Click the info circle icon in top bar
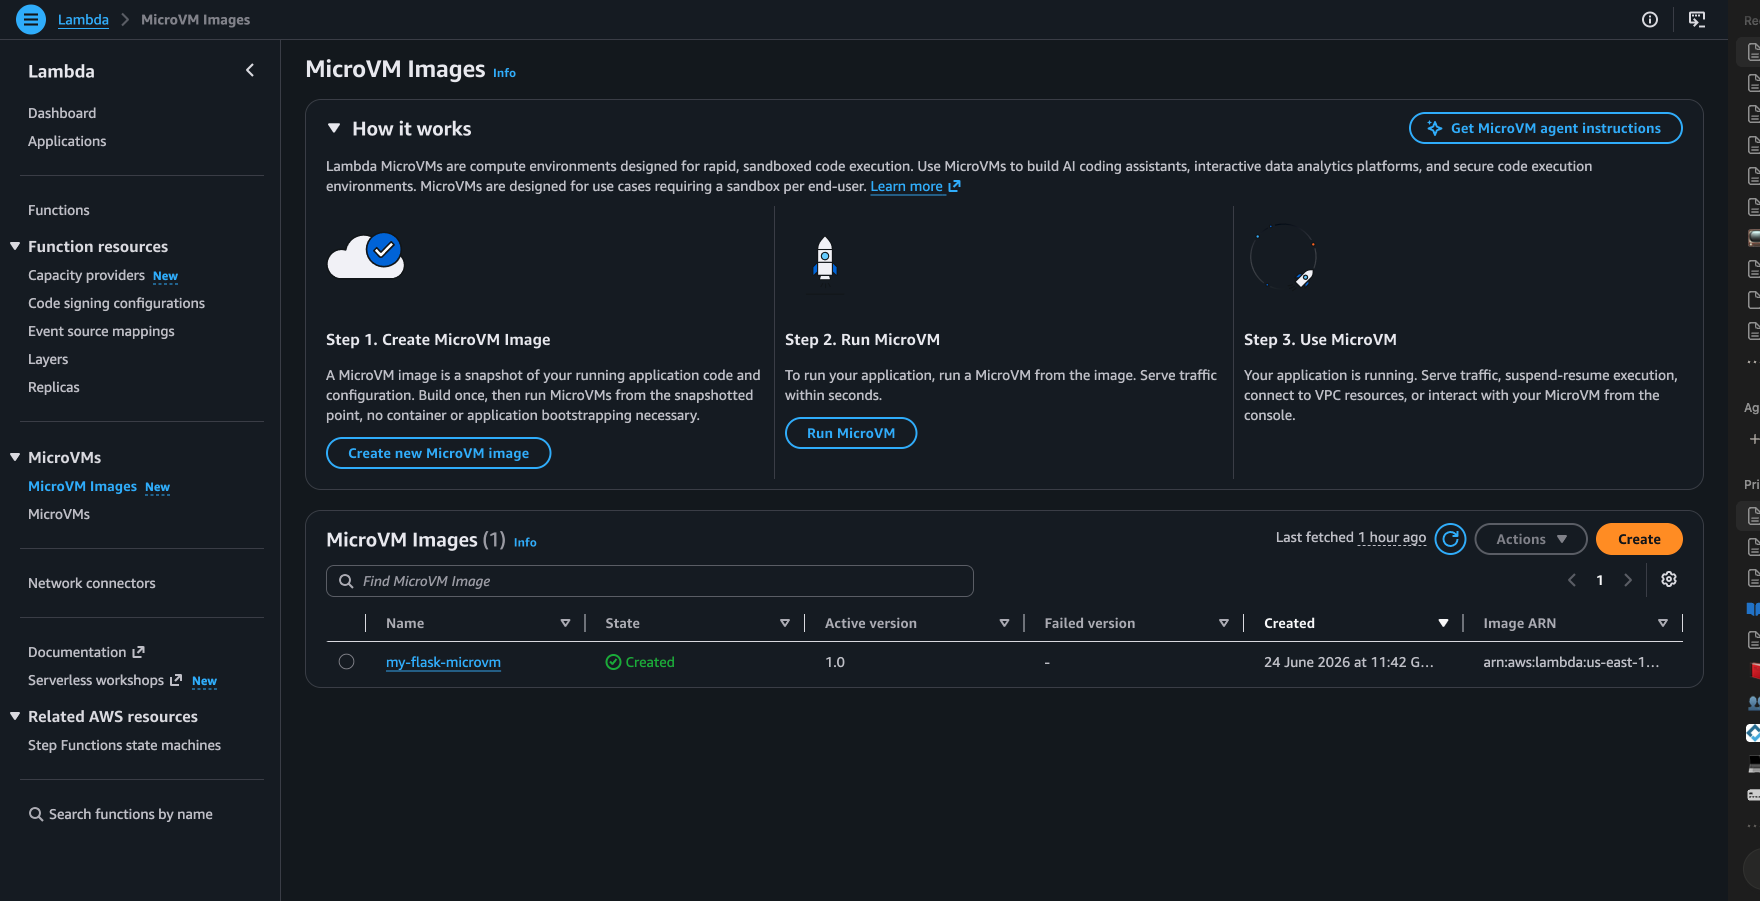The width and height of the screenshot is (1760, 901). point(1650,19)
